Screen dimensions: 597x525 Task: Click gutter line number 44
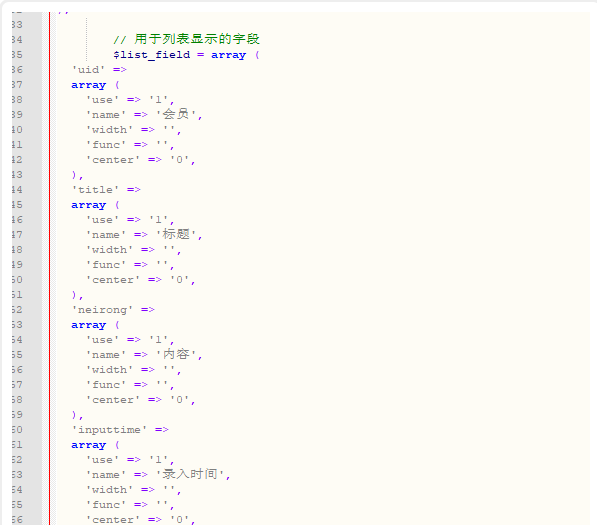coord(17,190)
